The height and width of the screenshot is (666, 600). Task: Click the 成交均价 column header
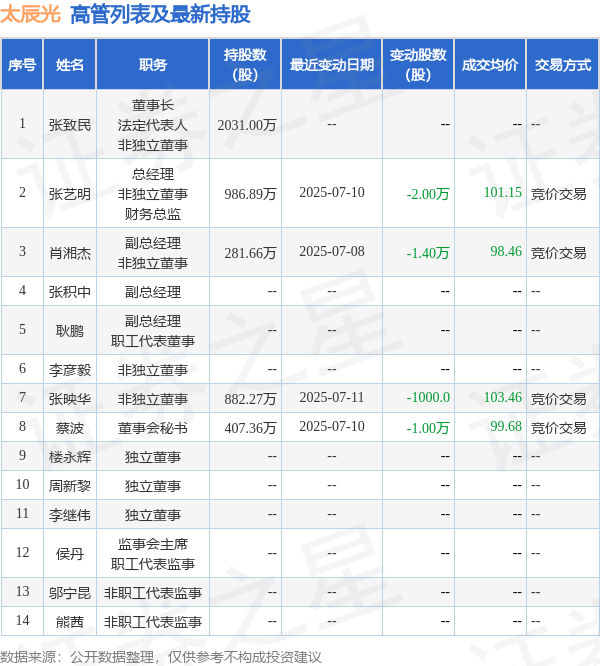(x=490, y=65)
